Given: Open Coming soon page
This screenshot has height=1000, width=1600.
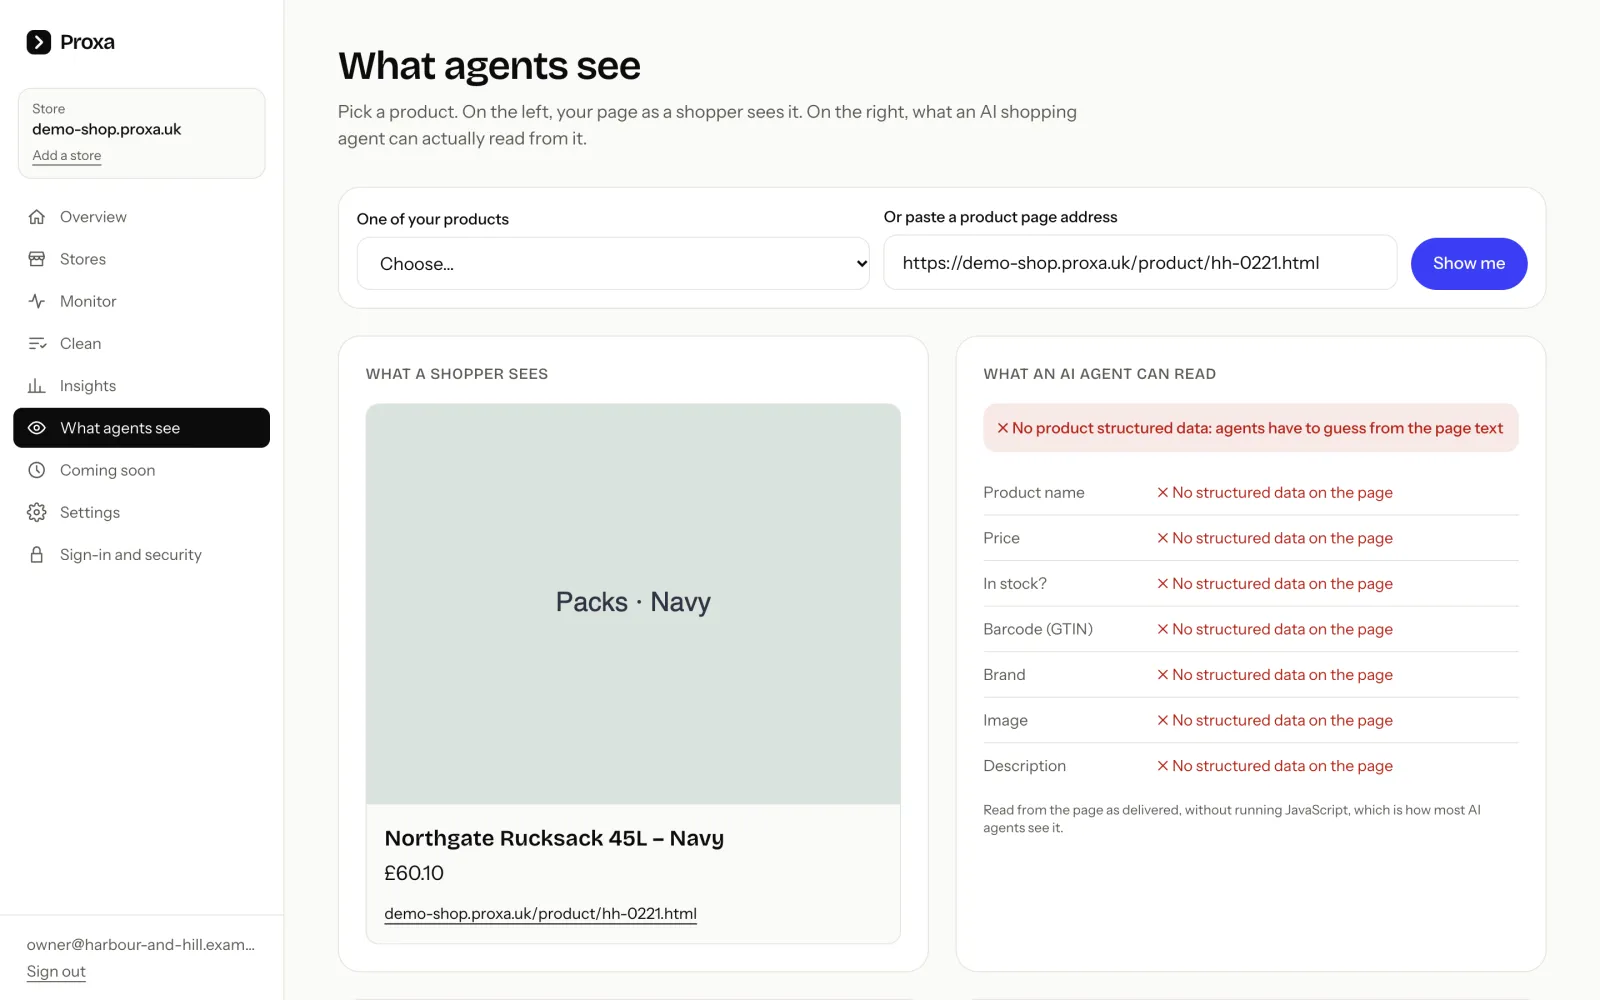Looking at the screenshot, I should [141, 470].
